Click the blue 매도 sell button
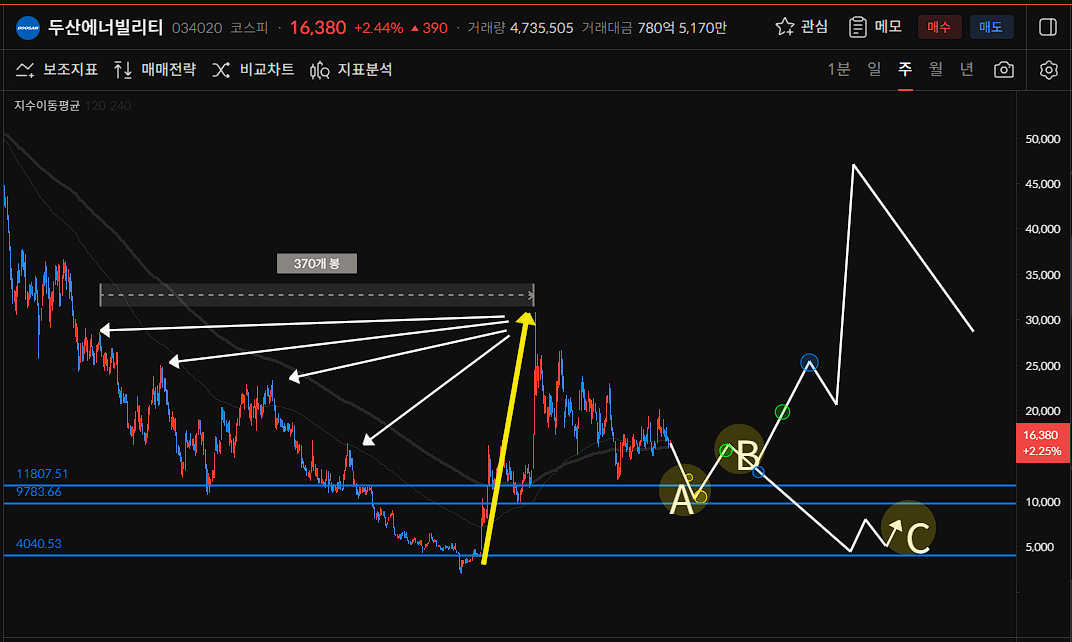 991,27
